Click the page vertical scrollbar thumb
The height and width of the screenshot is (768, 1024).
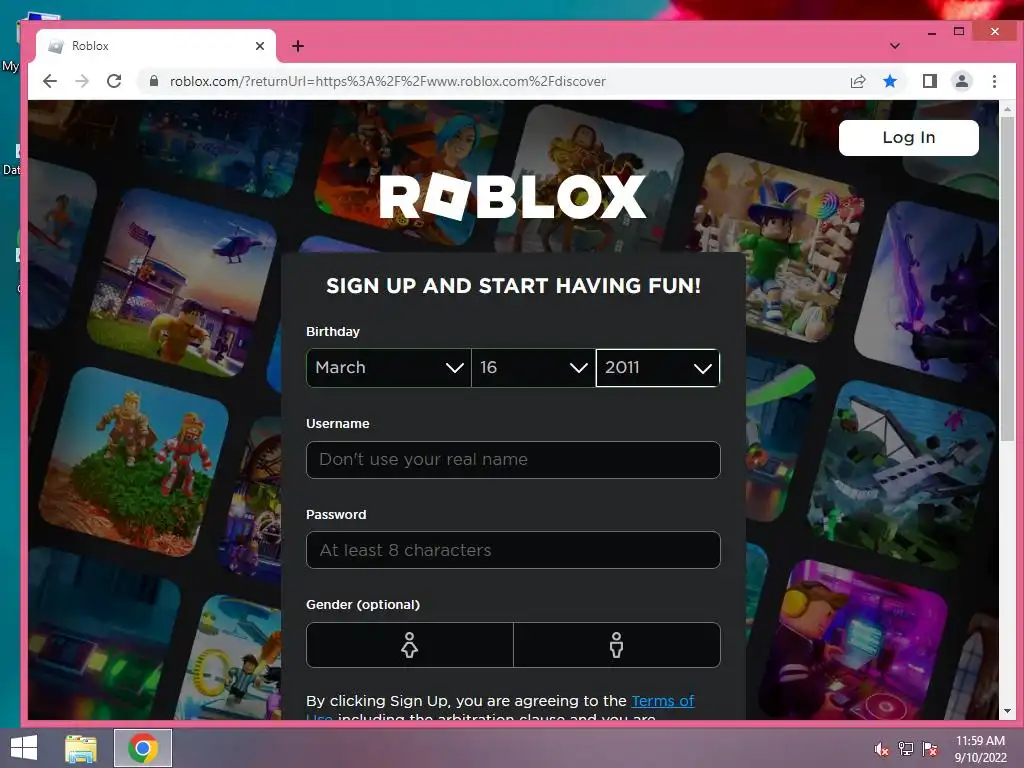pyautogui.click(x=1007, y=278)
